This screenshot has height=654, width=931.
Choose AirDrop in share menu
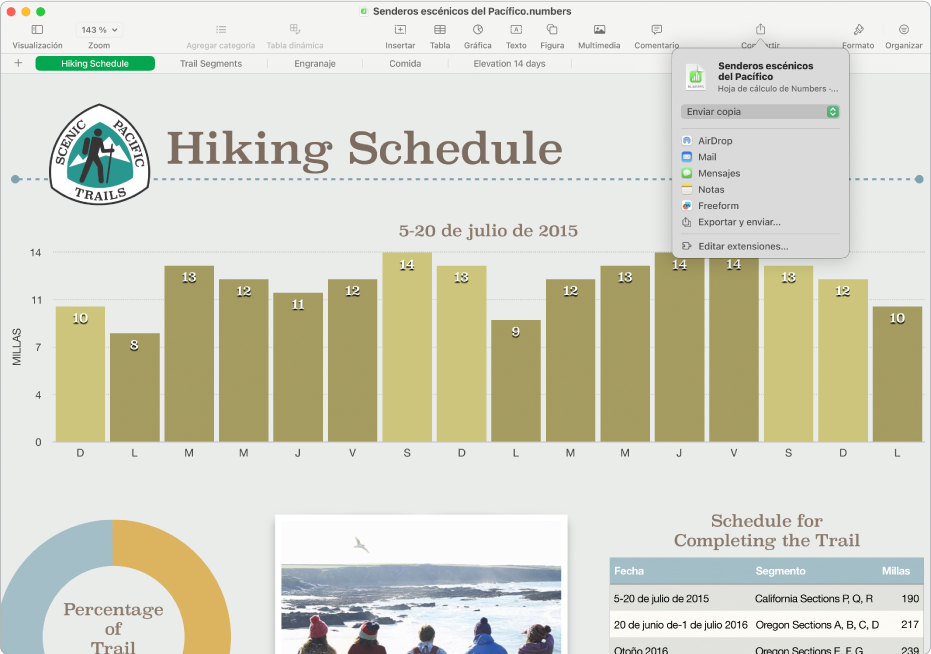(715, 141)
